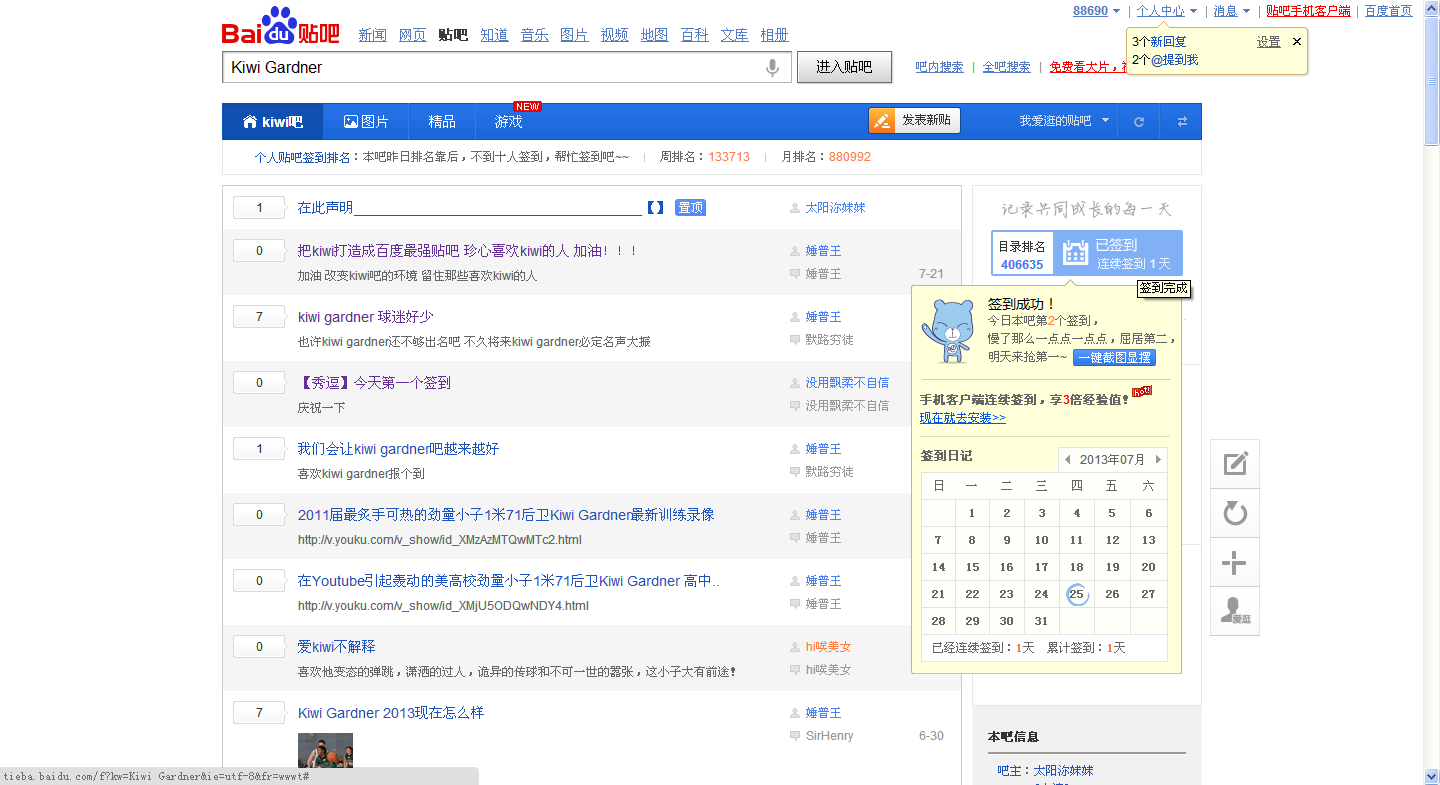Click the 目录排名 406635 box
The height and width of the screenshot is (785, 1440).
pyautogui.click(x=1022, y=253)
